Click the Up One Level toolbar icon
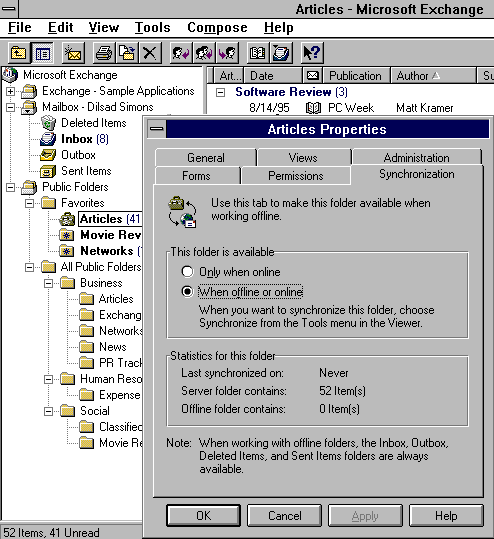 coord(19,53)
